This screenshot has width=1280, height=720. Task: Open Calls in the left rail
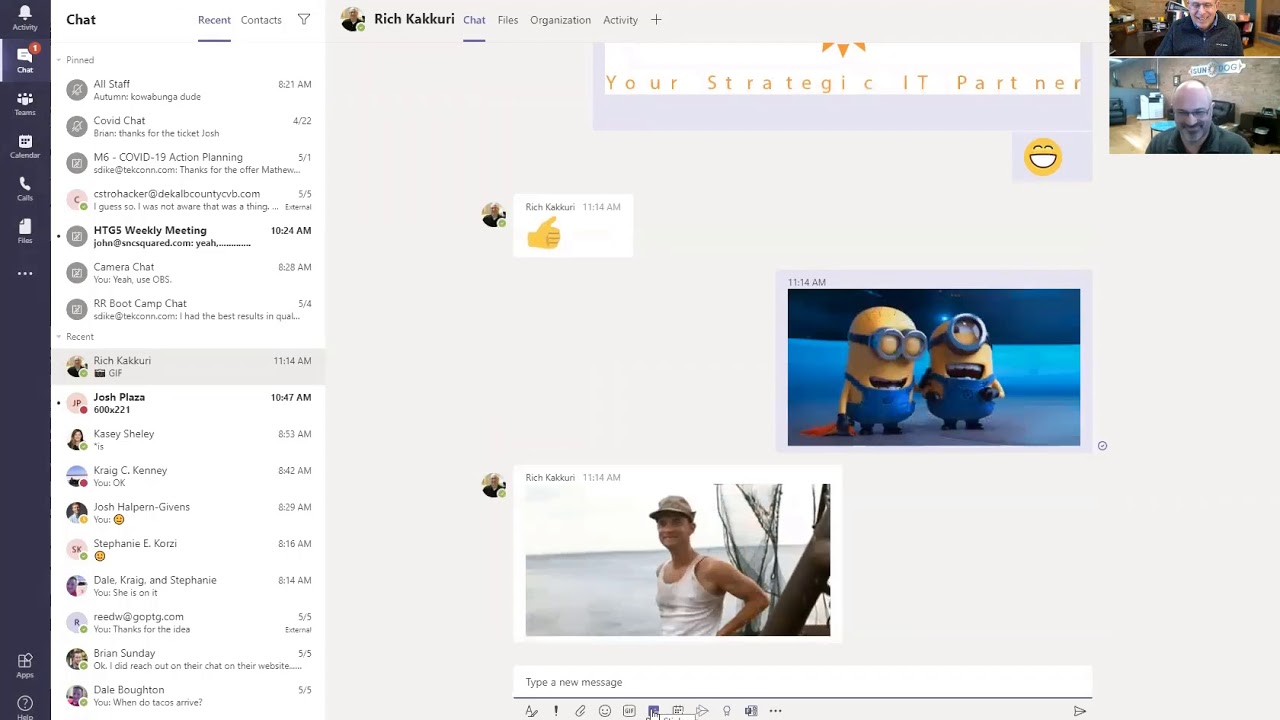point(25,188)
